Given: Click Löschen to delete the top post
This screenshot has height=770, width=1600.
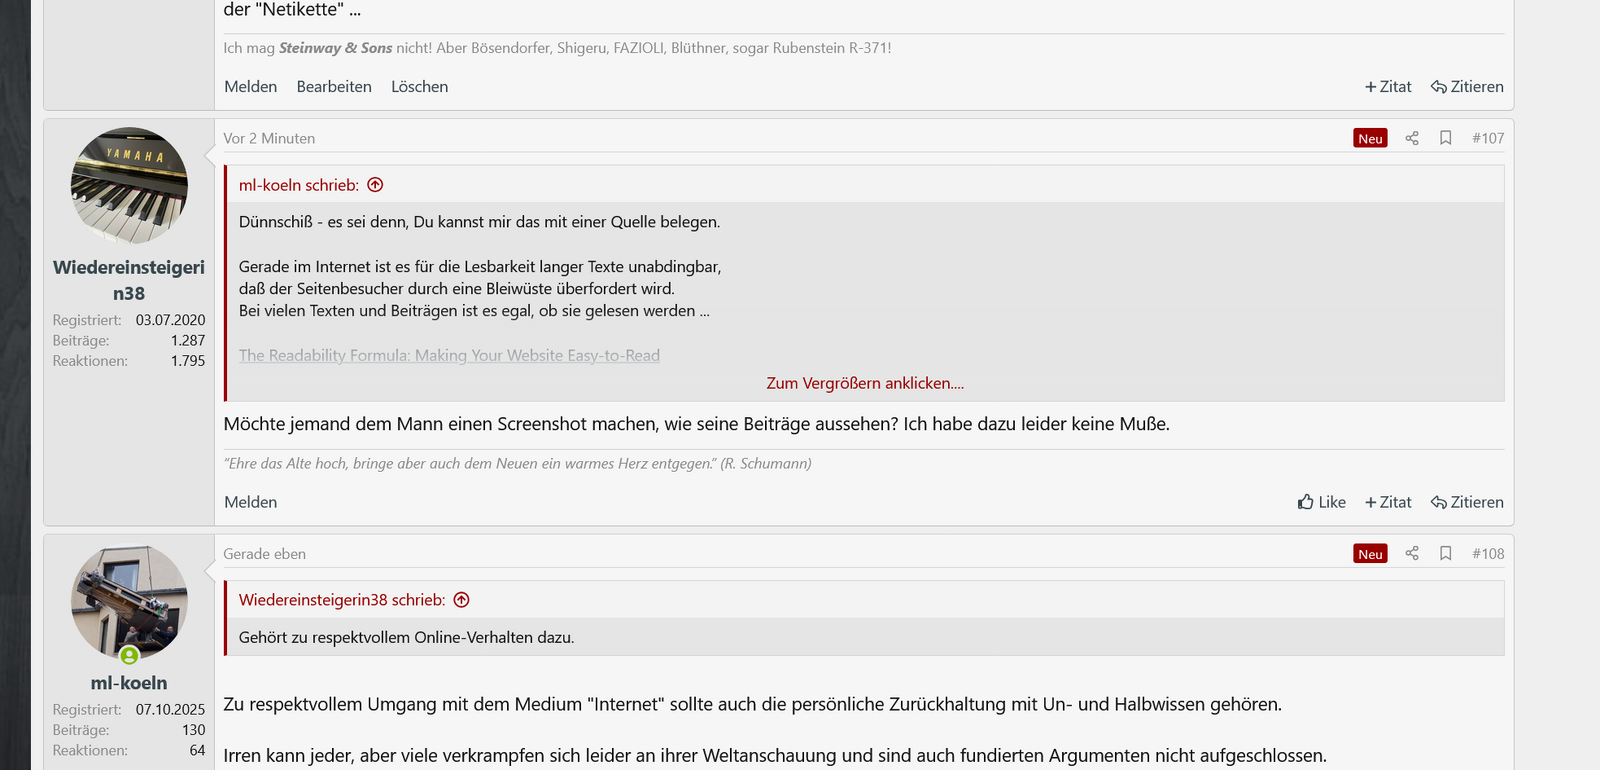Looking at the screenshot, I should (x=419, y=87).
